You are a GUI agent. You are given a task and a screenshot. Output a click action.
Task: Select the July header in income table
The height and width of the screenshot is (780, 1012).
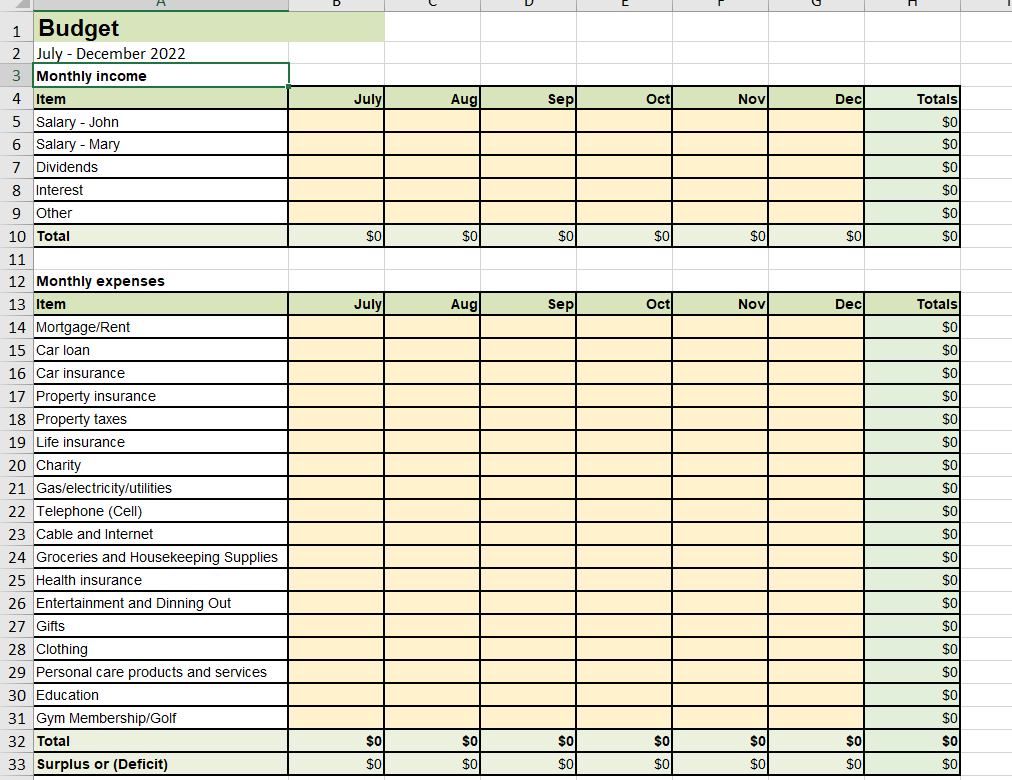(336, 98)
